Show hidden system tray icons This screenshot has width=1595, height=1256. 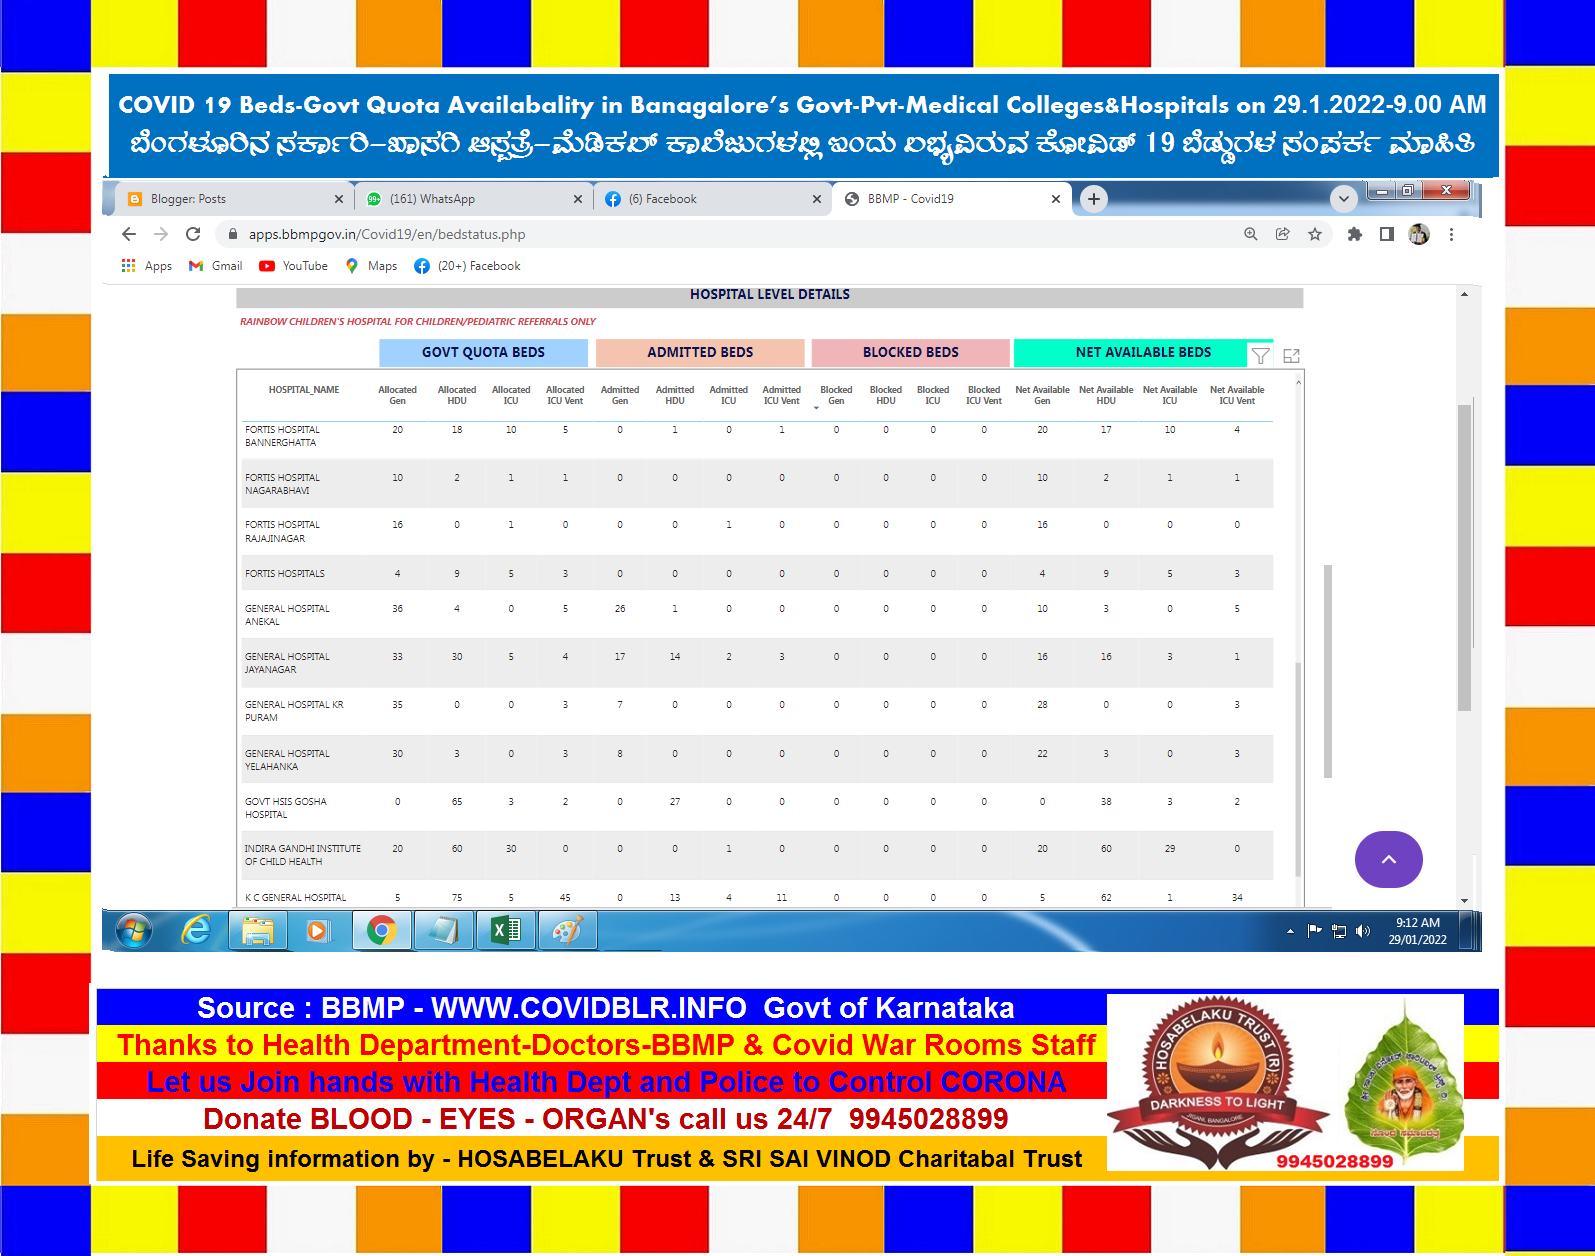coord(1290,931)
